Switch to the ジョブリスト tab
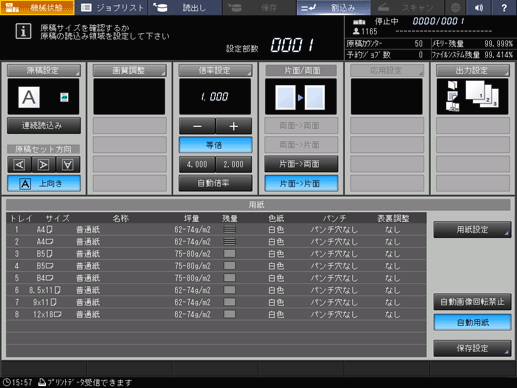This screenshot has height=388, width=517. click(112, 7)
